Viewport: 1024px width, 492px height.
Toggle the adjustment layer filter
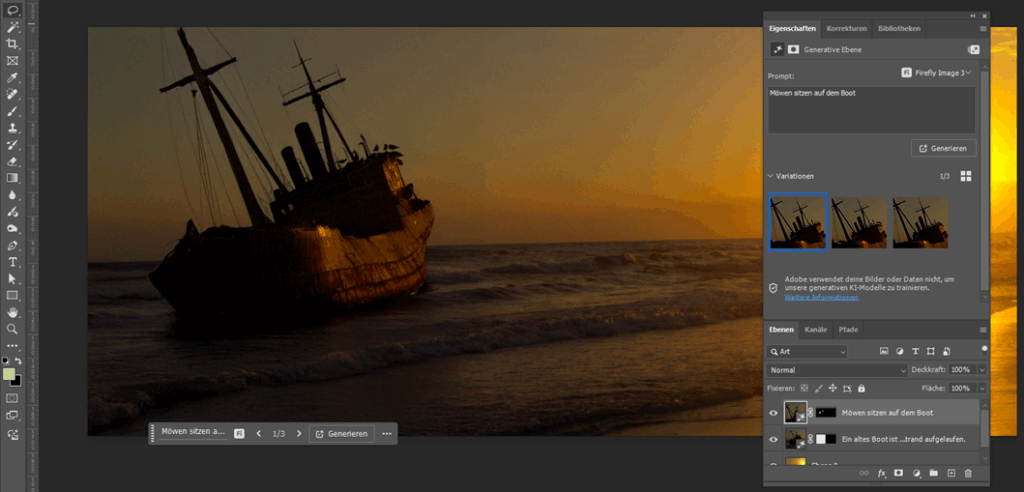[x=900, y=352]
